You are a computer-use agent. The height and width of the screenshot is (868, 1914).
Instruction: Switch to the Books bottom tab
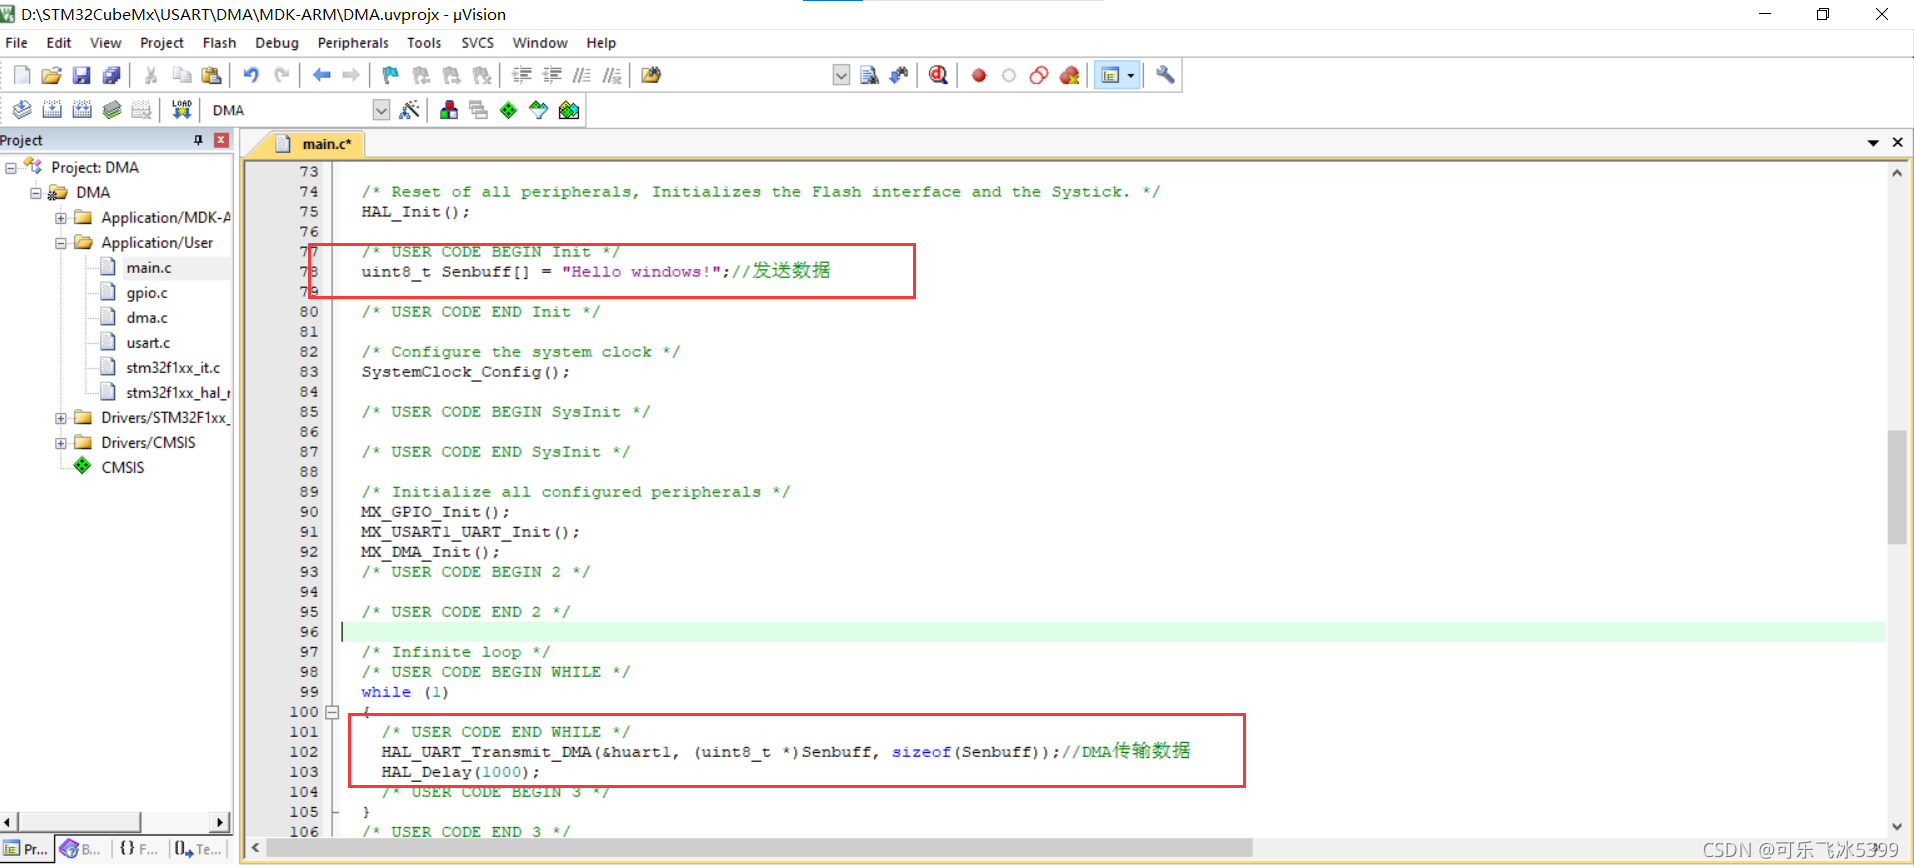[x=81, y=849]
